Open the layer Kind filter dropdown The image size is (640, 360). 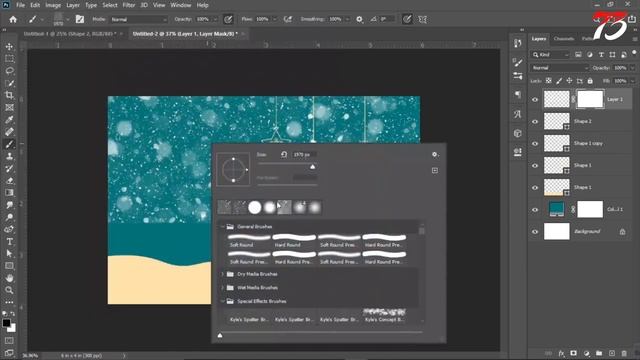pos(550,55)
